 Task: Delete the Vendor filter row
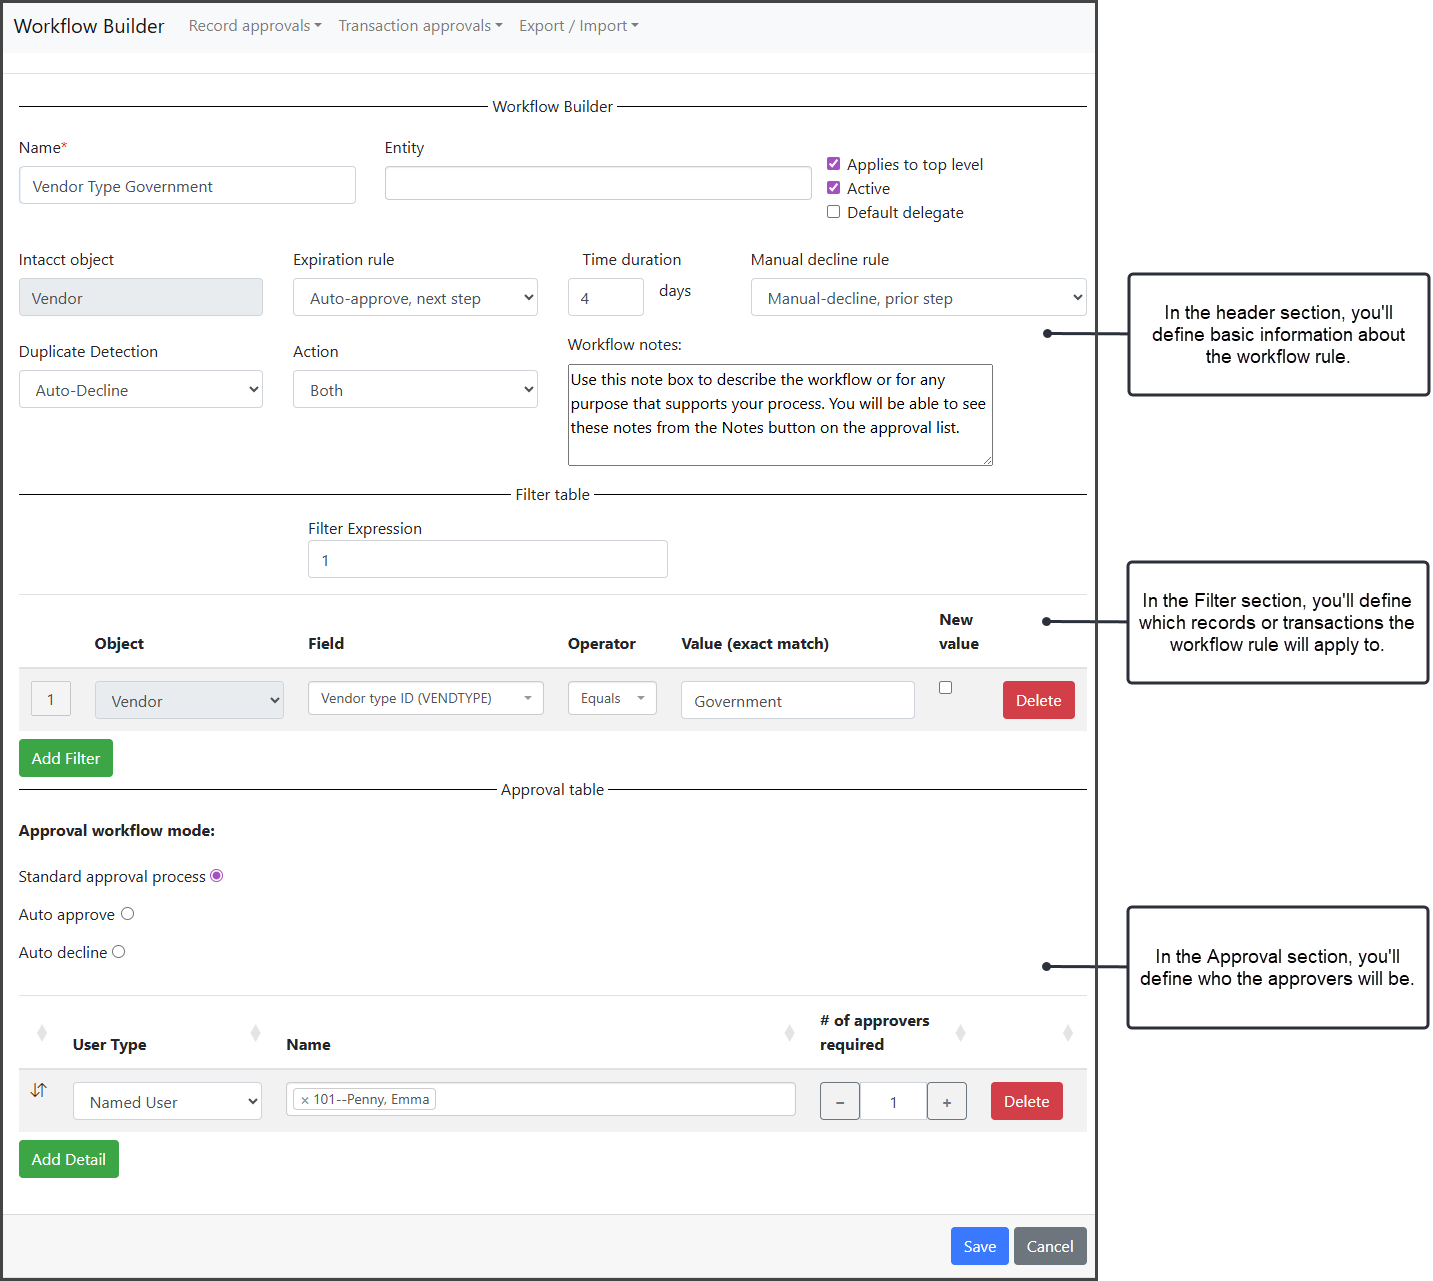coord(1038,700)
